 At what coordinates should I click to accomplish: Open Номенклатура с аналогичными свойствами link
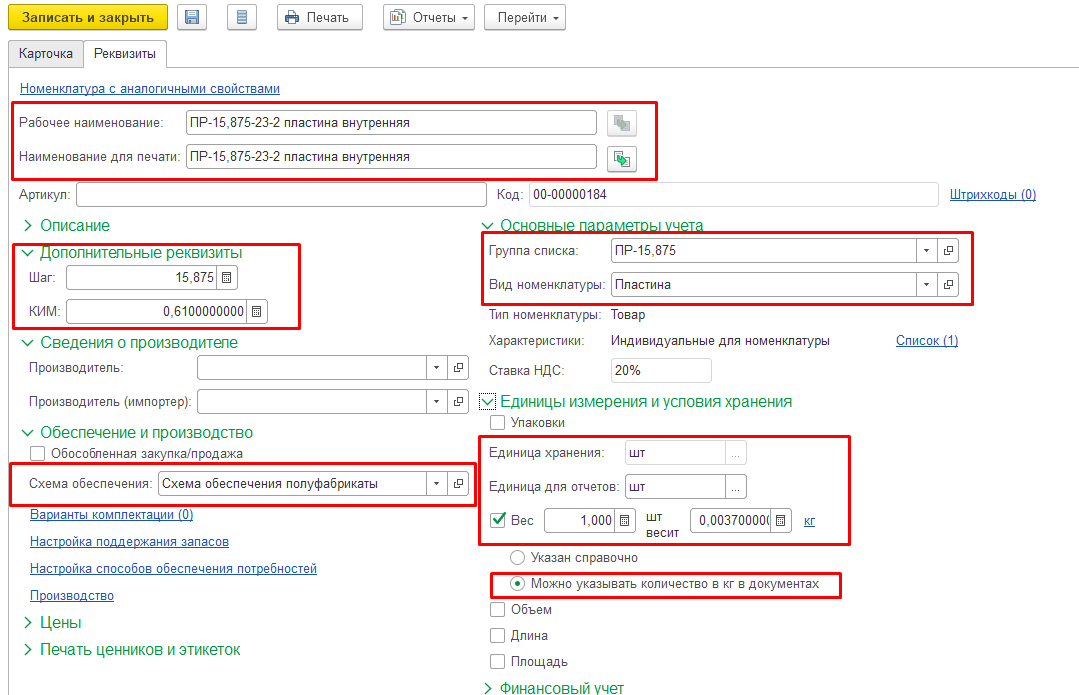[x=150, y=89]
